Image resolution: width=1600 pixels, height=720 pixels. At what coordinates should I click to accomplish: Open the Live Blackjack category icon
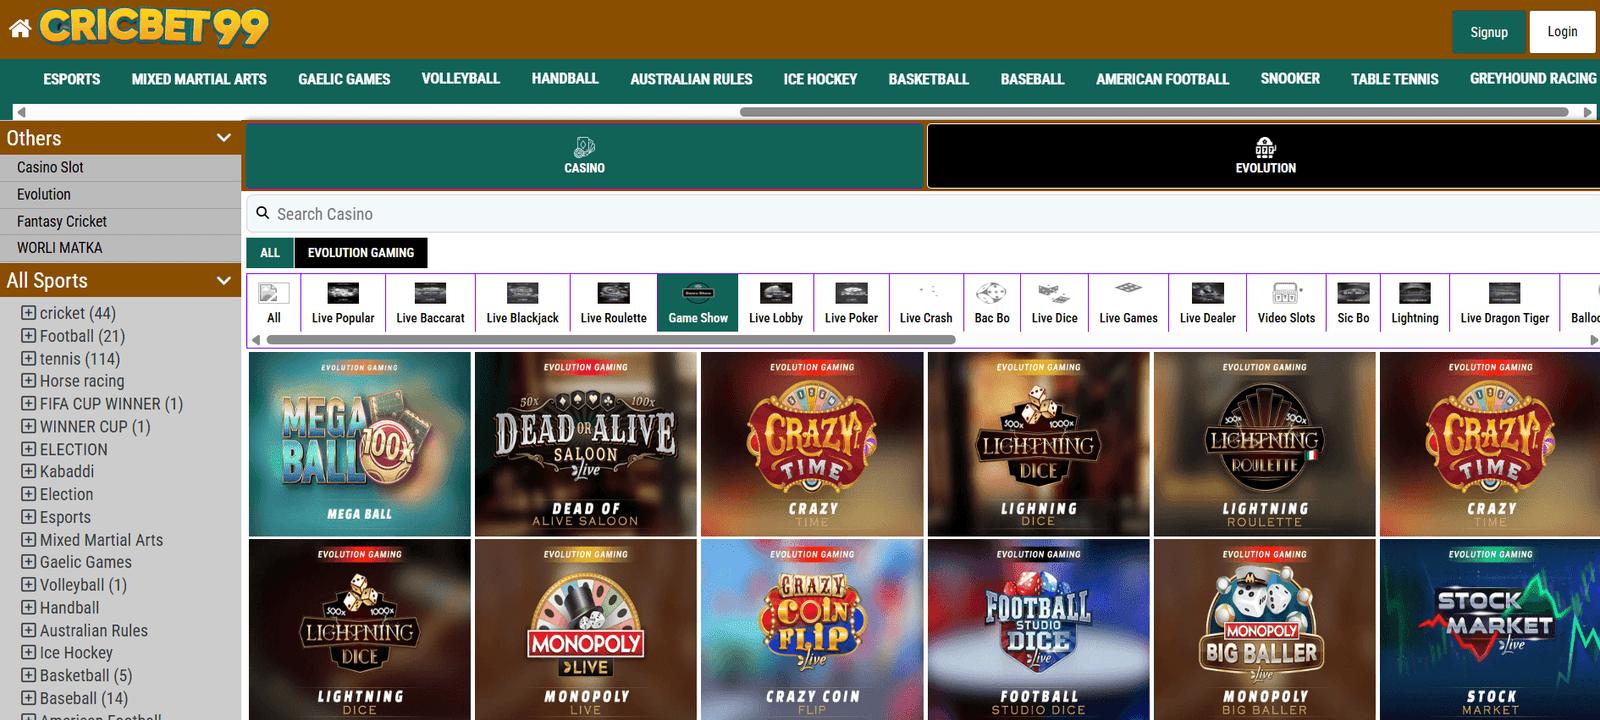tap(522, 293)
